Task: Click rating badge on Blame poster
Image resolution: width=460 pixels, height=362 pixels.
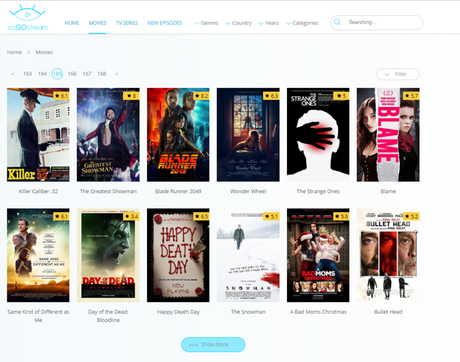Action: tap(411, 96)
